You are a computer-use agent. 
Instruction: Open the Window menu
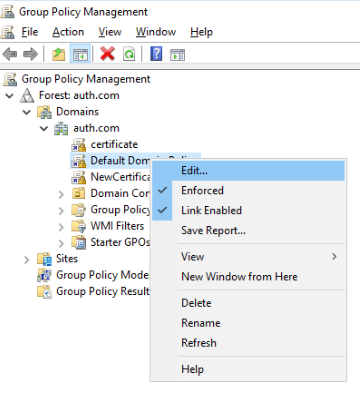156,32
